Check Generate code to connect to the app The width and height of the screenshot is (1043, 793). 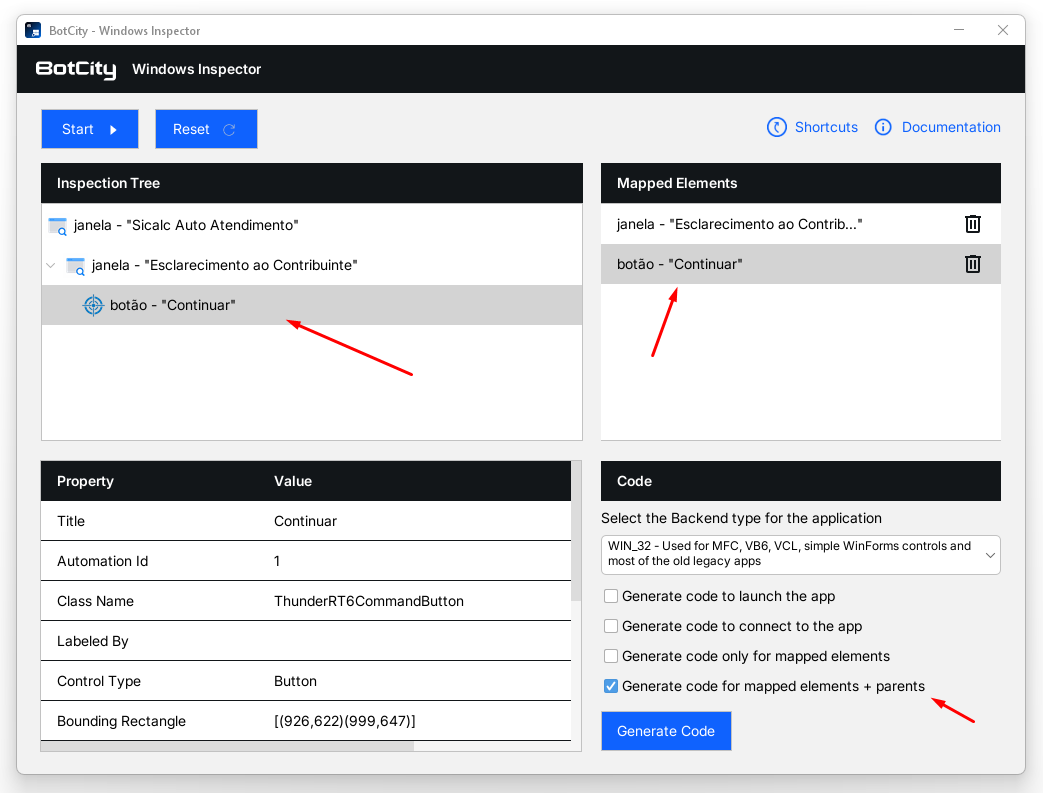click(611, 626)
